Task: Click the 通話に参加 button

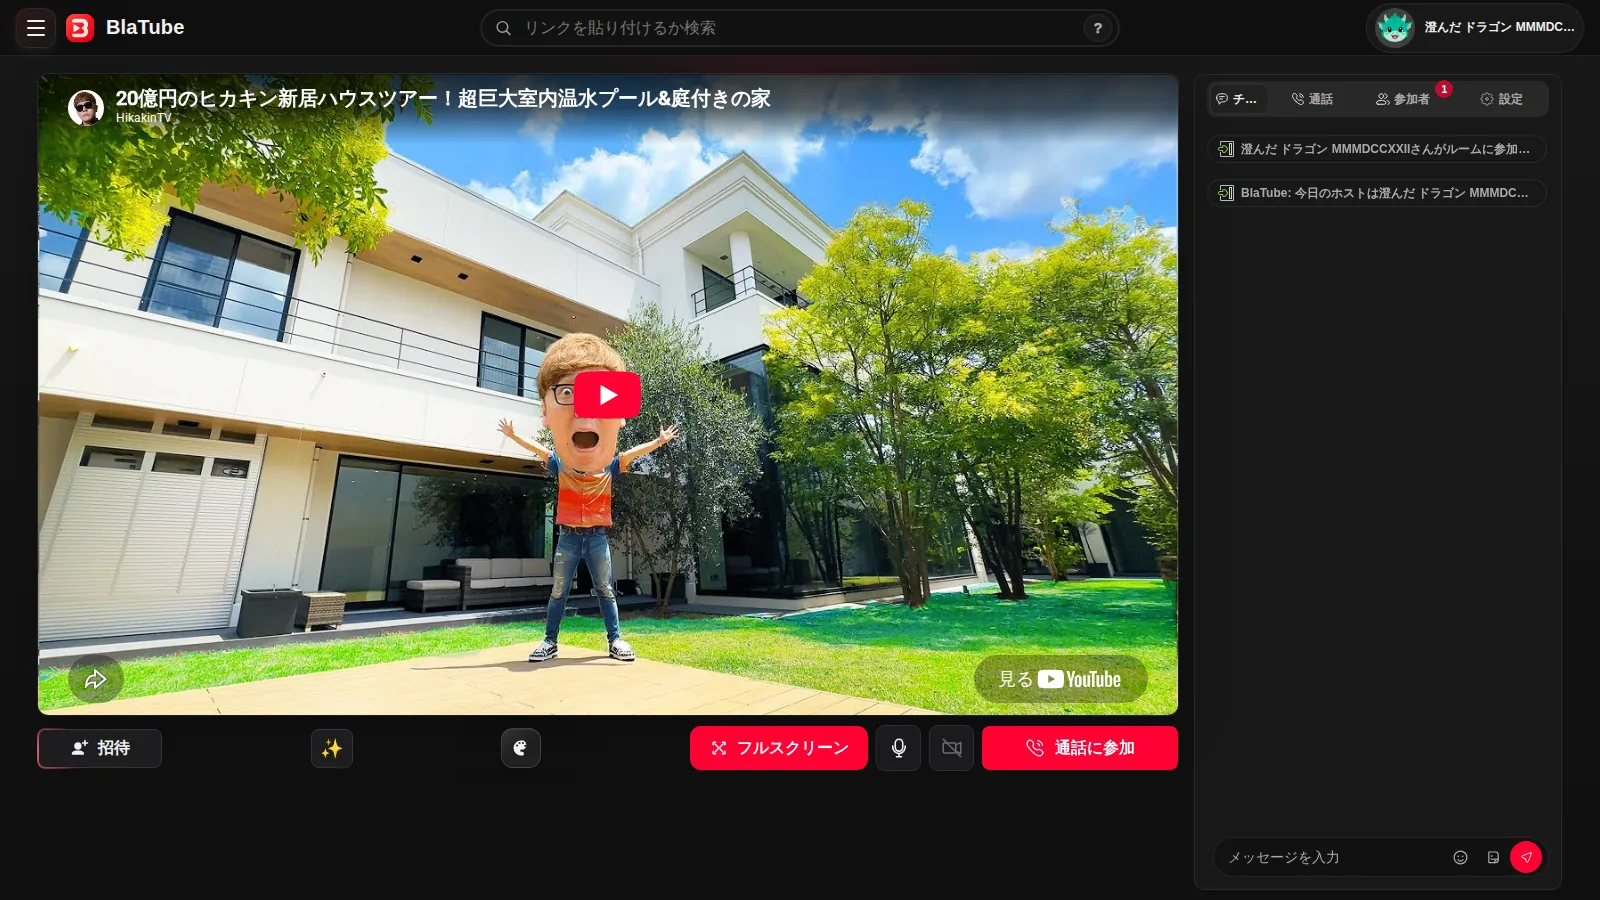Action: [x=1080, y=748]
